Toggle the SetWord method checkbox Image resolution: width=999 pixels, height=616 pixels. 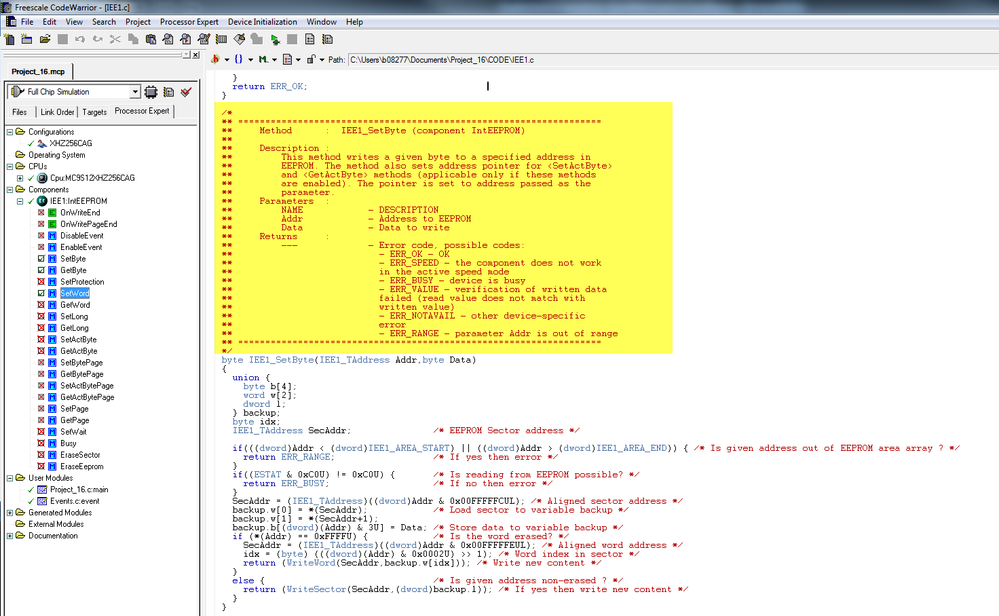pos(41,293)
